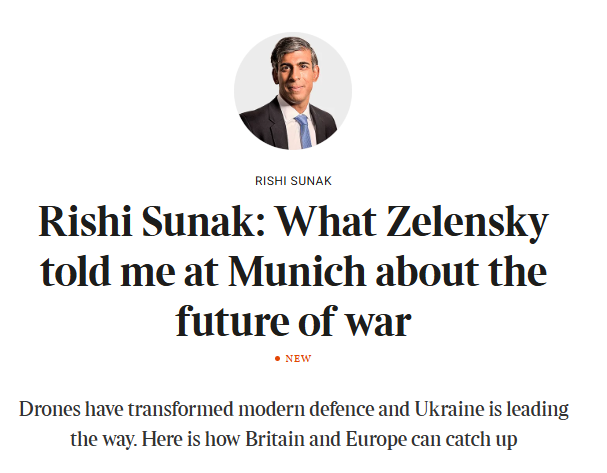
Task: Click "future of war" on the headline's last line
Action: [x=293, y=321]
